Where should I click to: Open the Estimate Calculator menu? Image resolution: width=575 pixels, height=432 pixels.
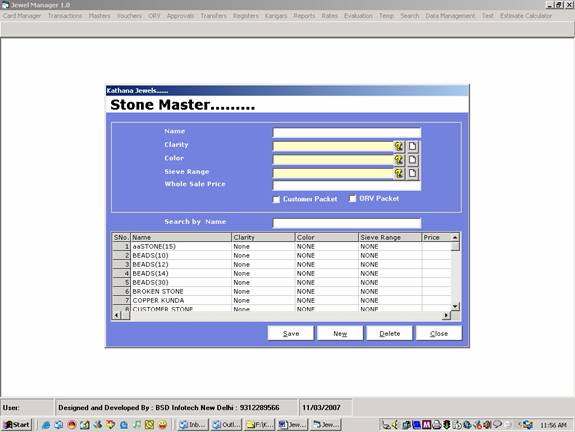click(x=526, y=16)
